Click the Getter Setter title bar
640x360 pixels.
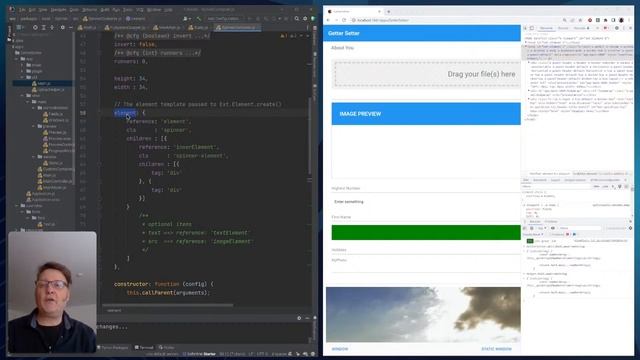422,33
